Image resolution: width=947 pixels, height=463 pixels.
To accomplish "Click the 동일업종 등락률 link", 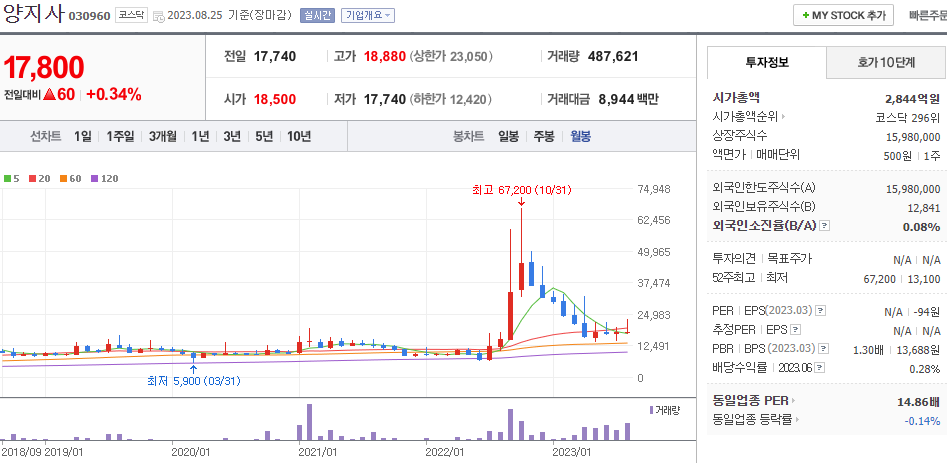I will pos(753,420).
